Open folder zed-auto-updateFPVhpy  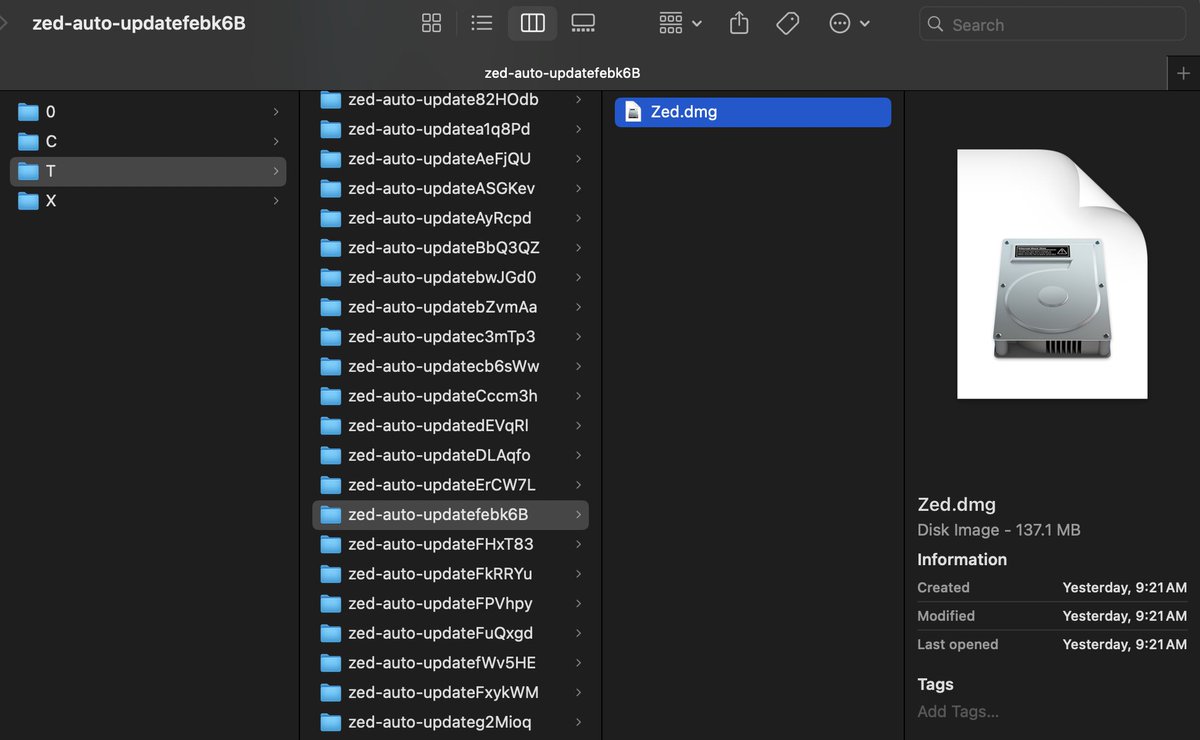(450, 604)
